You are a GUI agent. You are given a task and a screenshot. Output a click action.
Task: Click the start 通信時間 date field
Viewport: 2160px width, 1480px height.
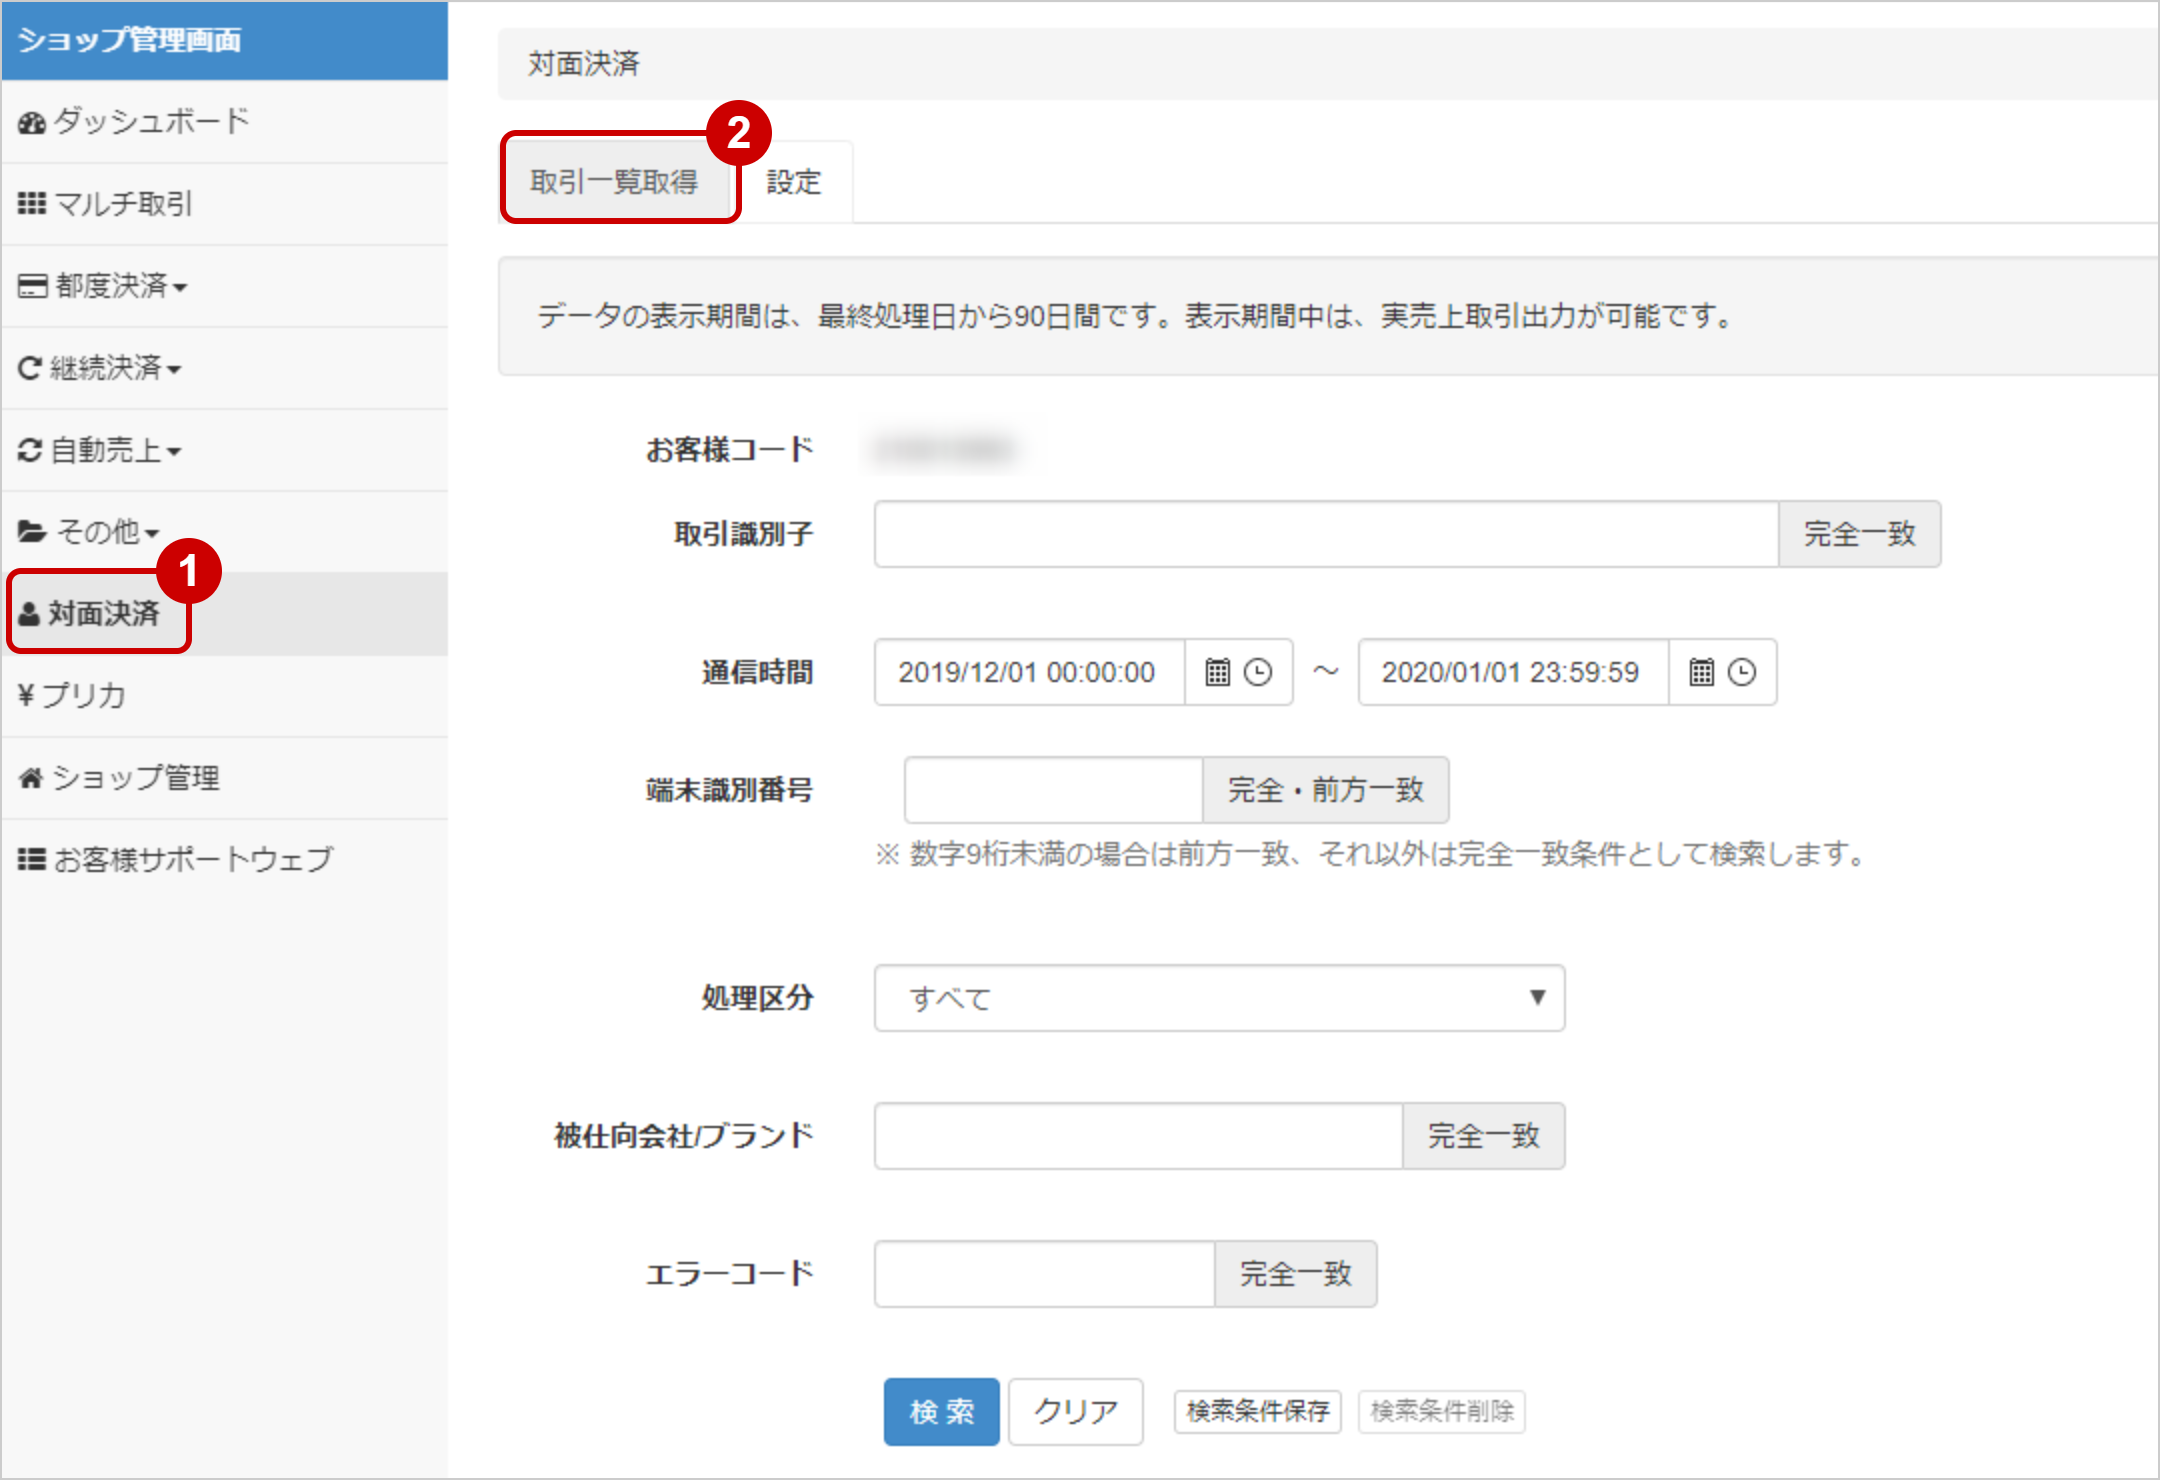tap(1029, 672)
